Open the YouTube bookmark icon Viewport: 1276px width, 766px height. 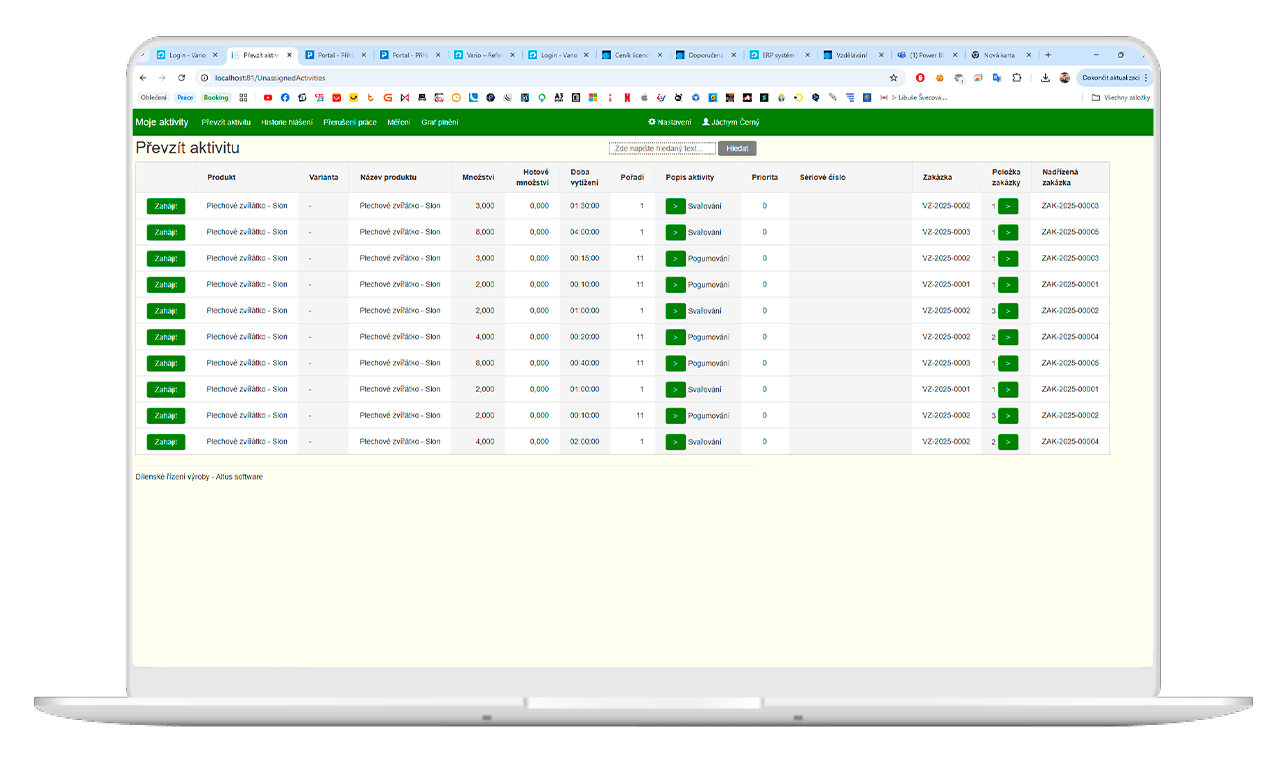pyautogui.click(x=268, y=98)
